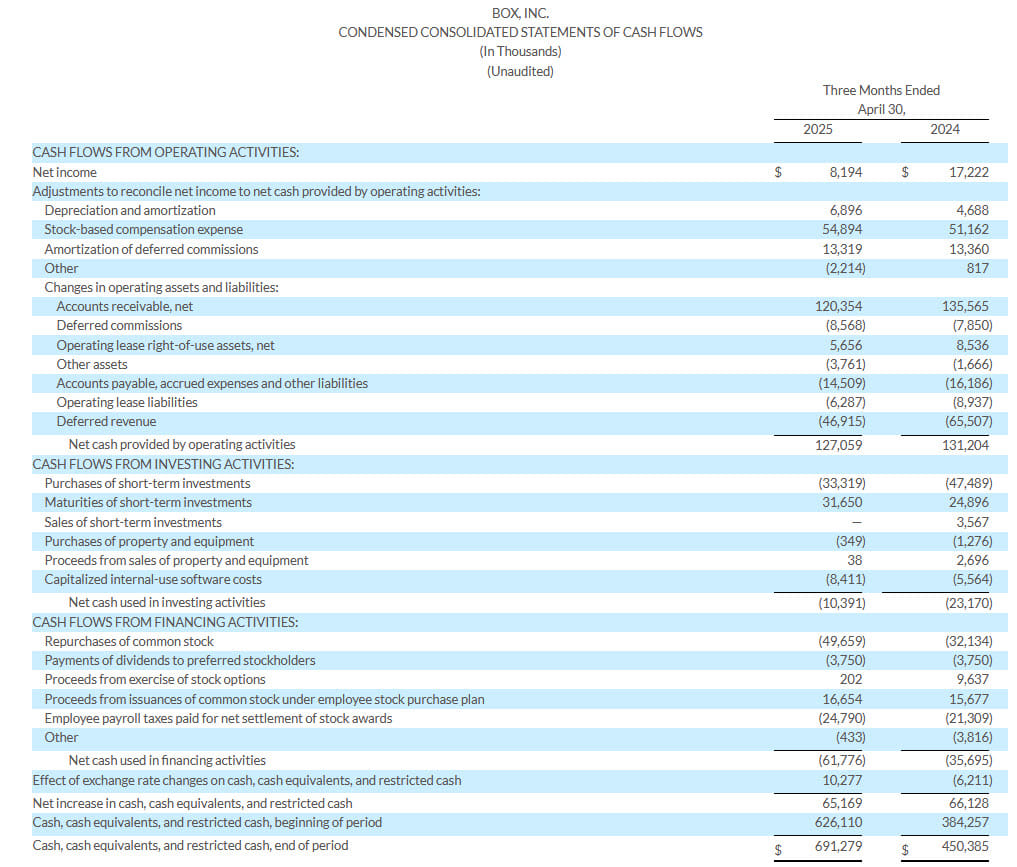Image resolution: width=1017 pixels, height=867 pixels.
Task: Select the "CASH FLOWS FROM OPERATING ACTIVITIES:" section heading
Action: [x=166, y=152]
